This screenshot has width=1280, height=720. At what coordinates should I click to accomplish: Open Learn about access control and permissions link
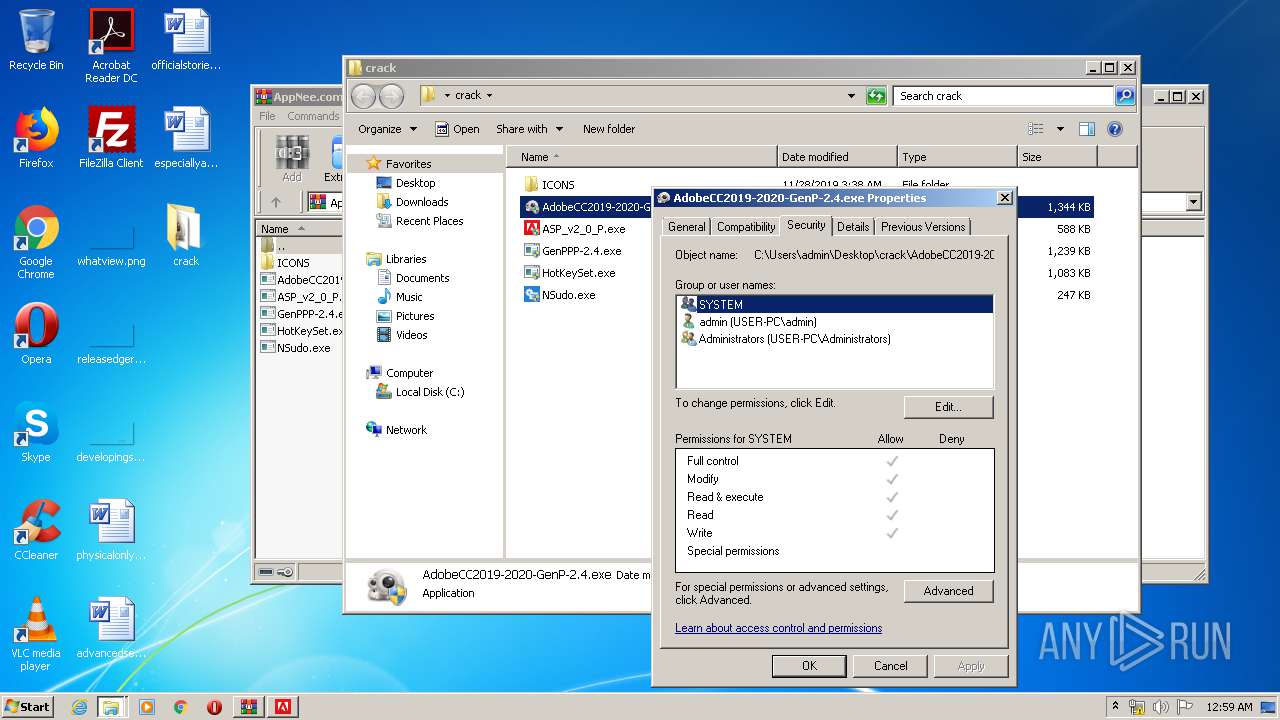click(778, 628)
